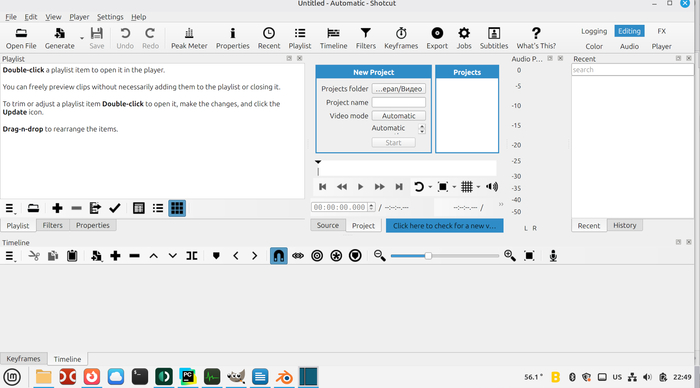The height and width of the screenshot is (388, 700).
Task: Open the Filters toolbar button
Action: click(x=366, y=38)
